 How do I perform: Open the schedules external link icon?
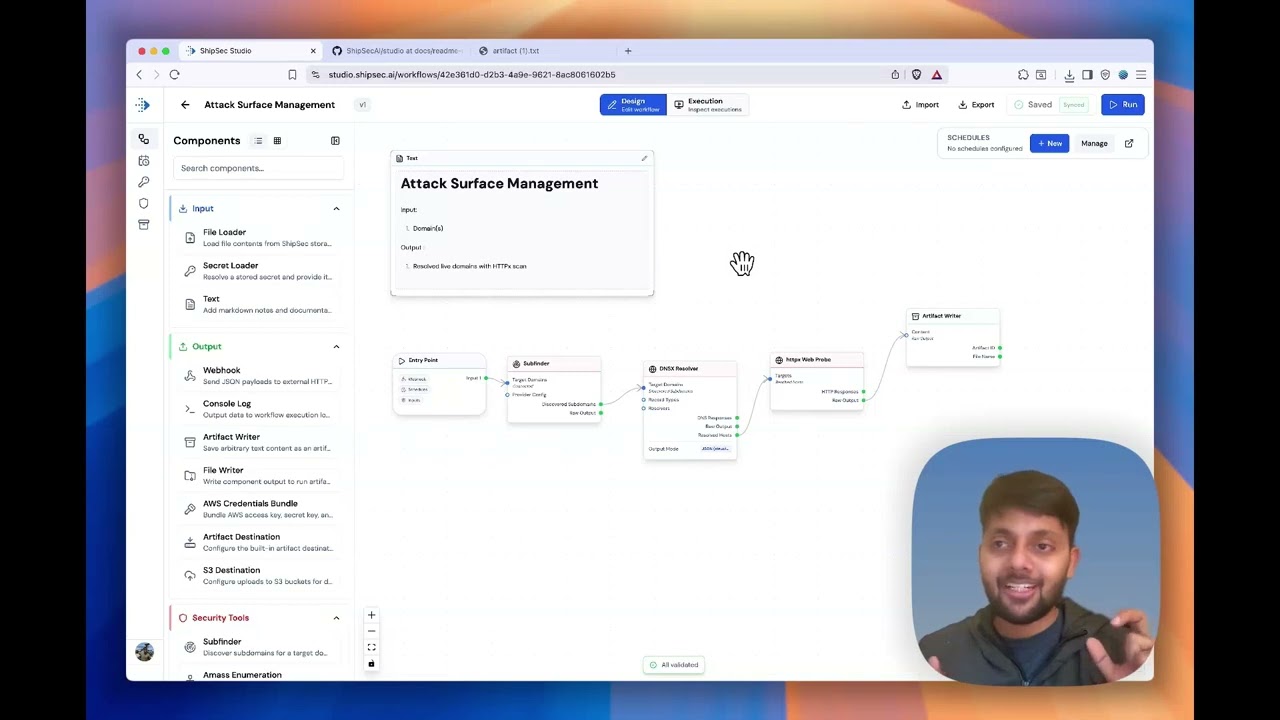tap(1128, 143)
